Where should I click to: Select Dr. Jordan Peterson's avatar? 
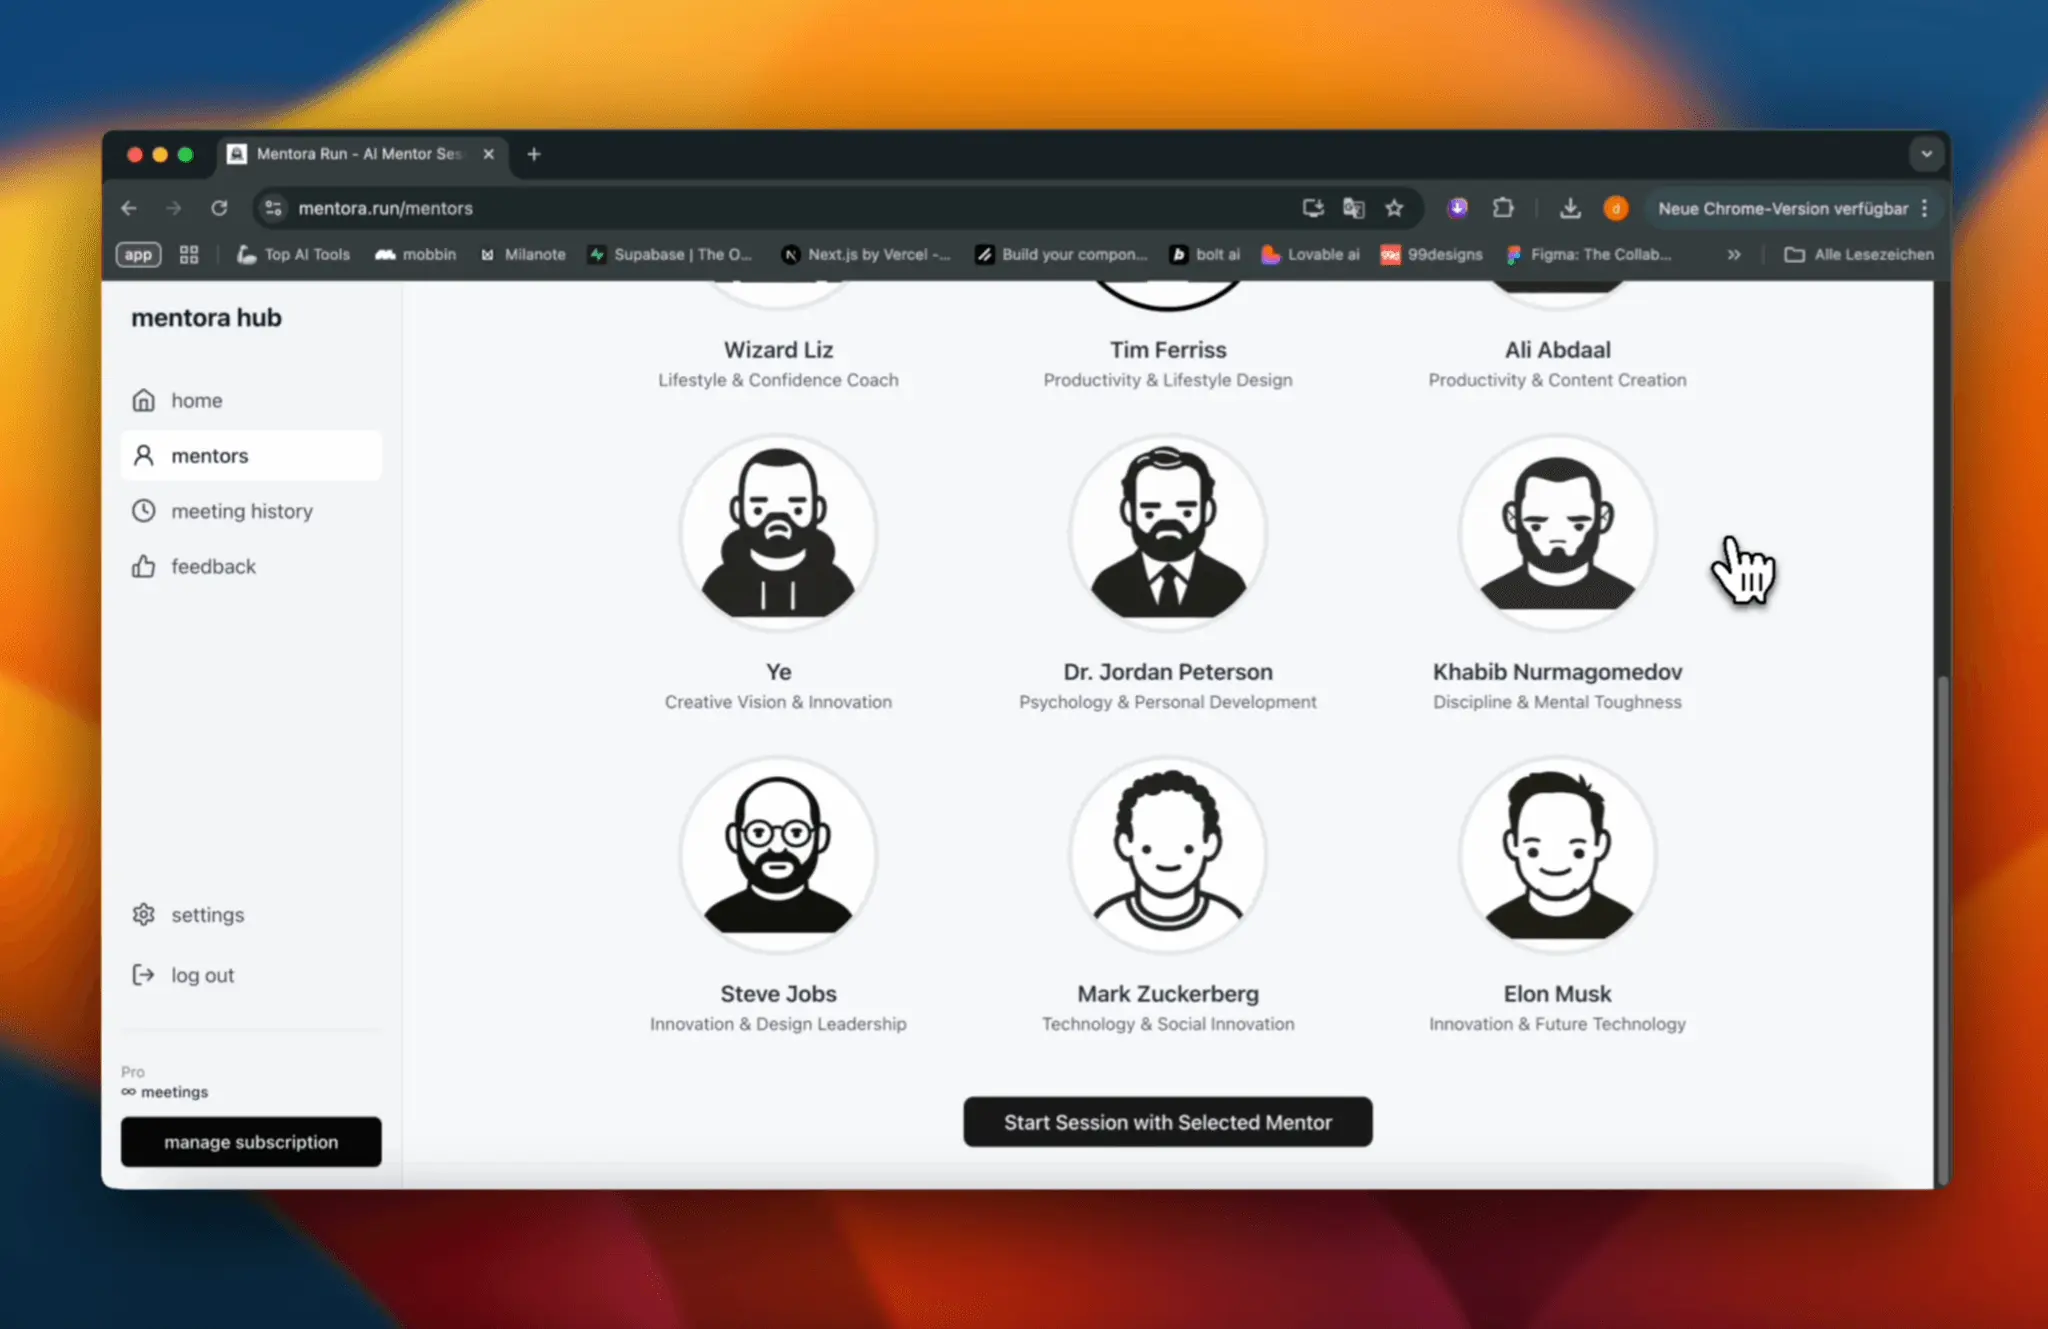click(1168, 532)
